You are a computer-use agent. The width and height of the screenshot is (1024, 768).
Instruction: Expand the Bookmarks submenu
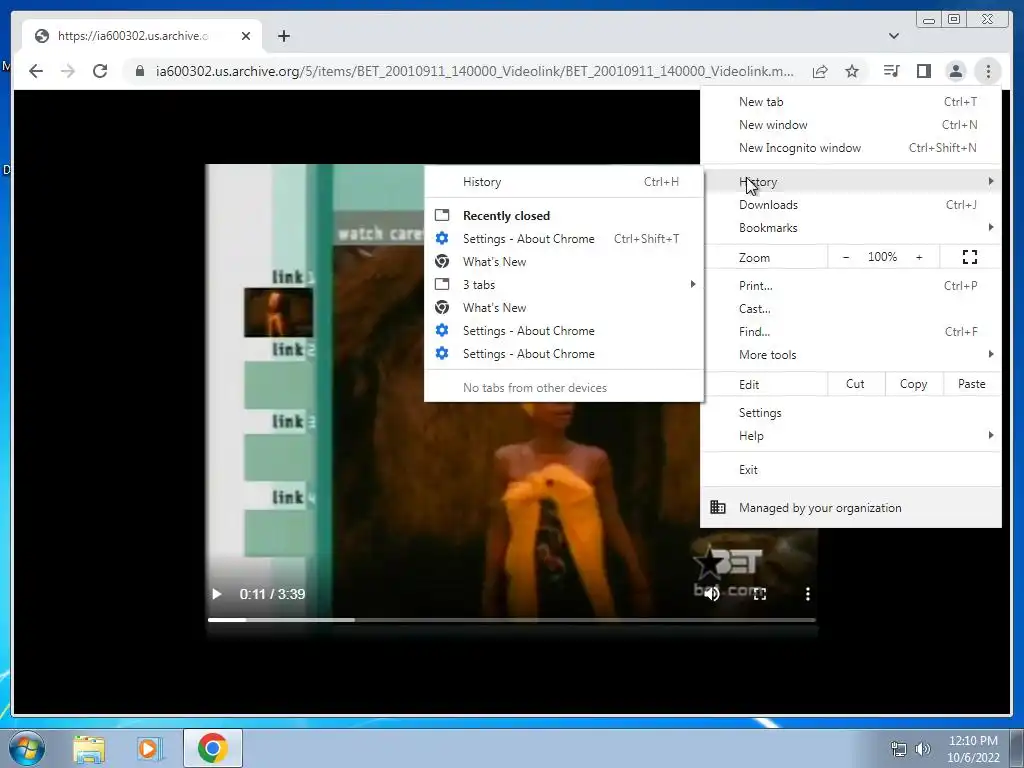(851, 228)
